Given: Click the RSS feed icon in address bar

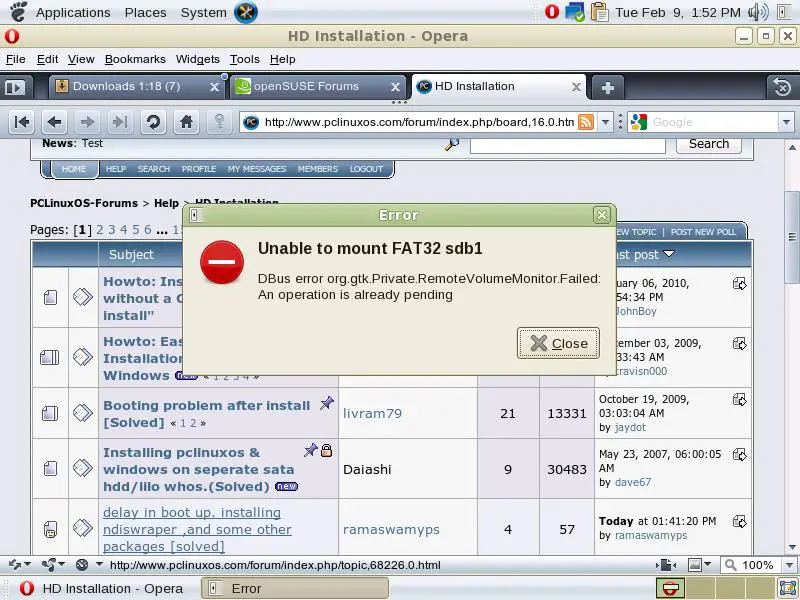Looking at the screenshot, I should tap(586, 122).
